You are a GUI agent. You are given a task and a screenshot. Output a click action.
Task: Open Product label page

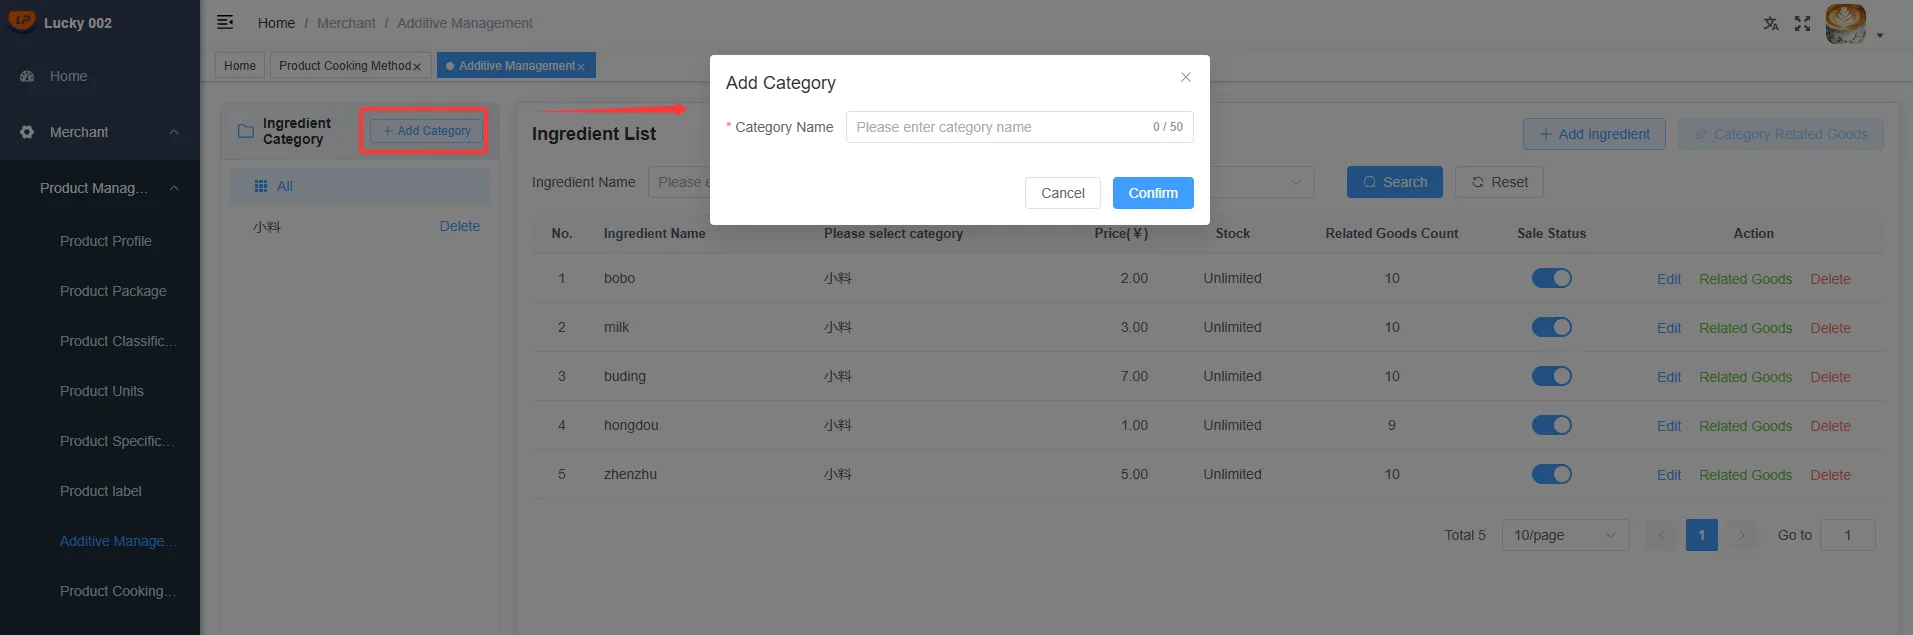coord(101,491)
